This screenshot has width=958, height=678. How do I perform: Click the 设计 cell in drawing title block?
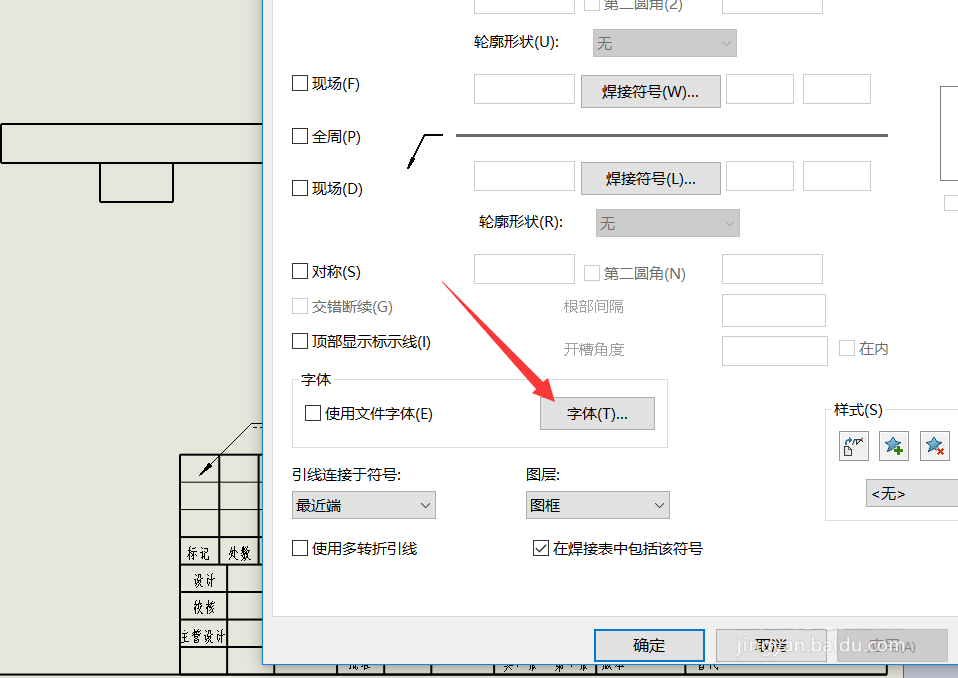(203, 580)
